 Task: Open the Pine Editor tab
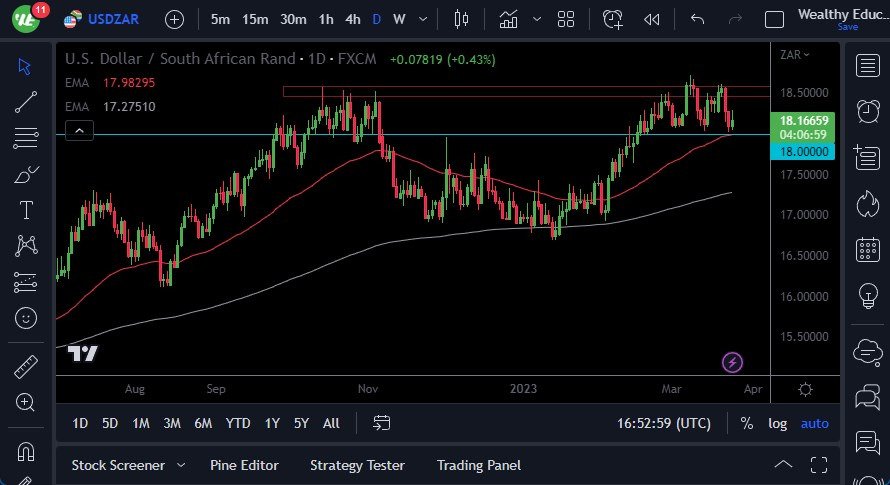coord(244,465)
